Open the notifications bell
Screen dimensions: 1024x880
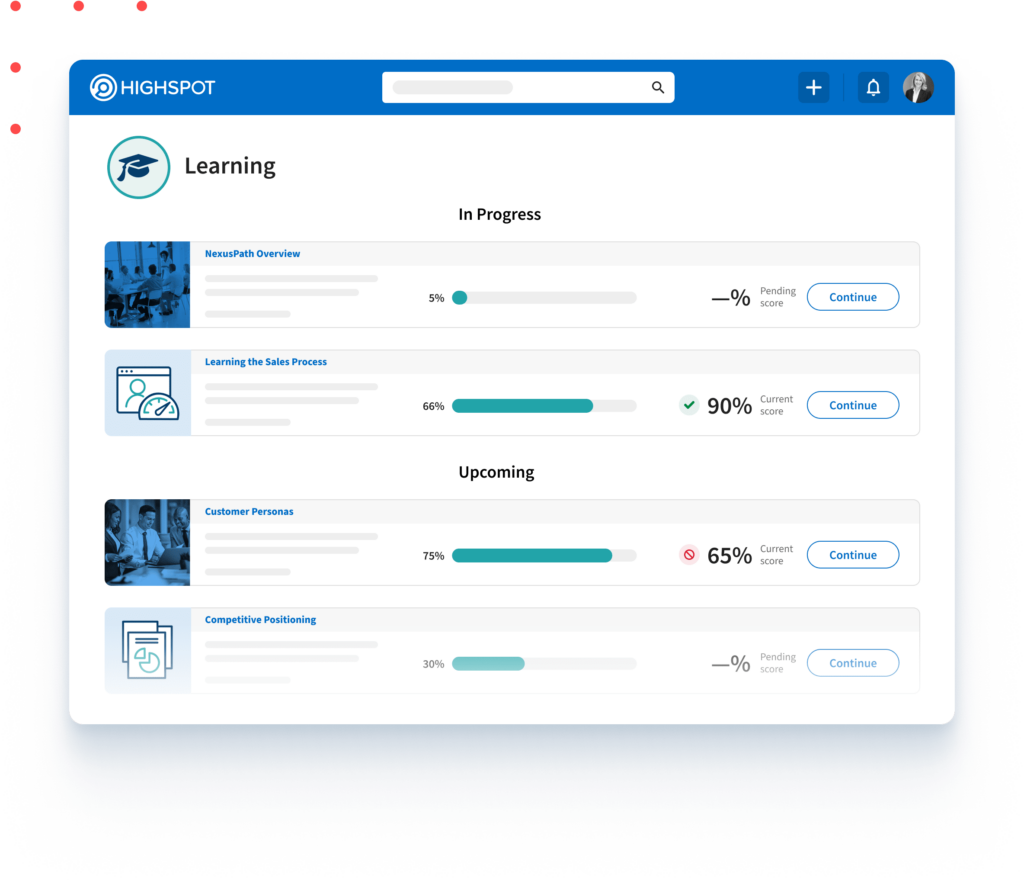tap(873, 87)
